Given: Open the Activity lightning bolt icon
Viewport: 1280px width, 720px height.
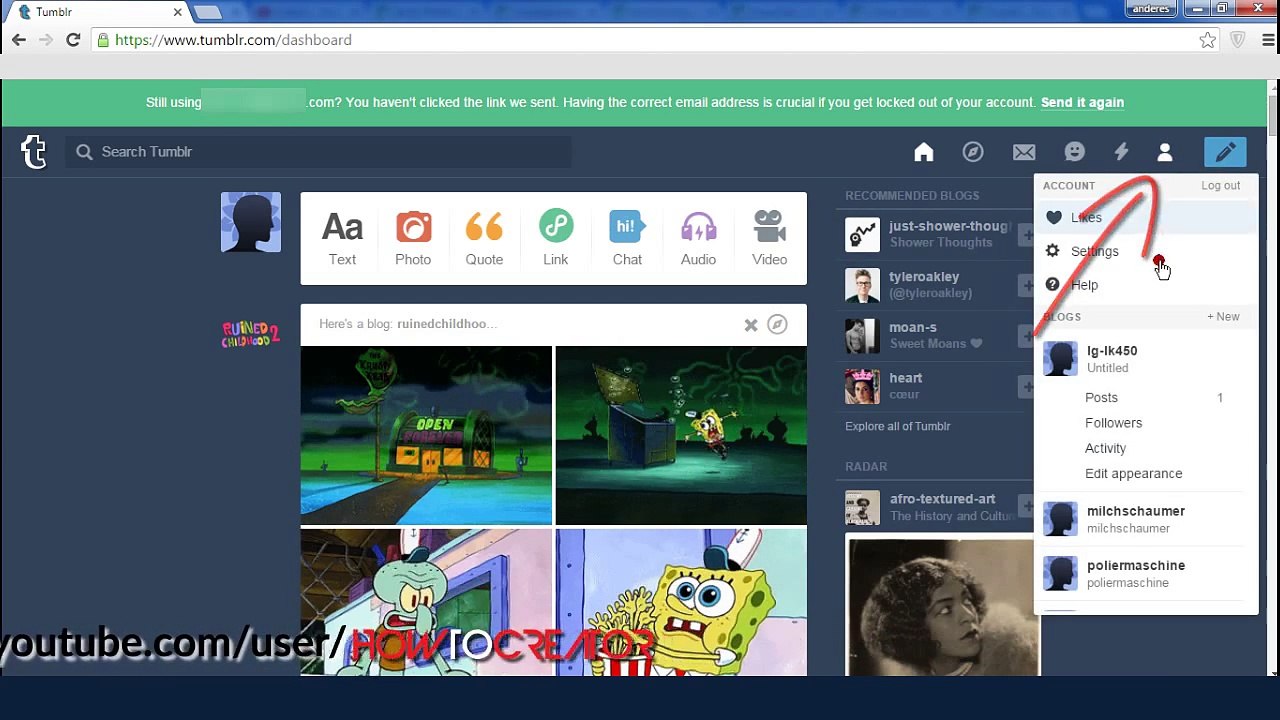Looking at the screenshot, I should point(1121,152).
